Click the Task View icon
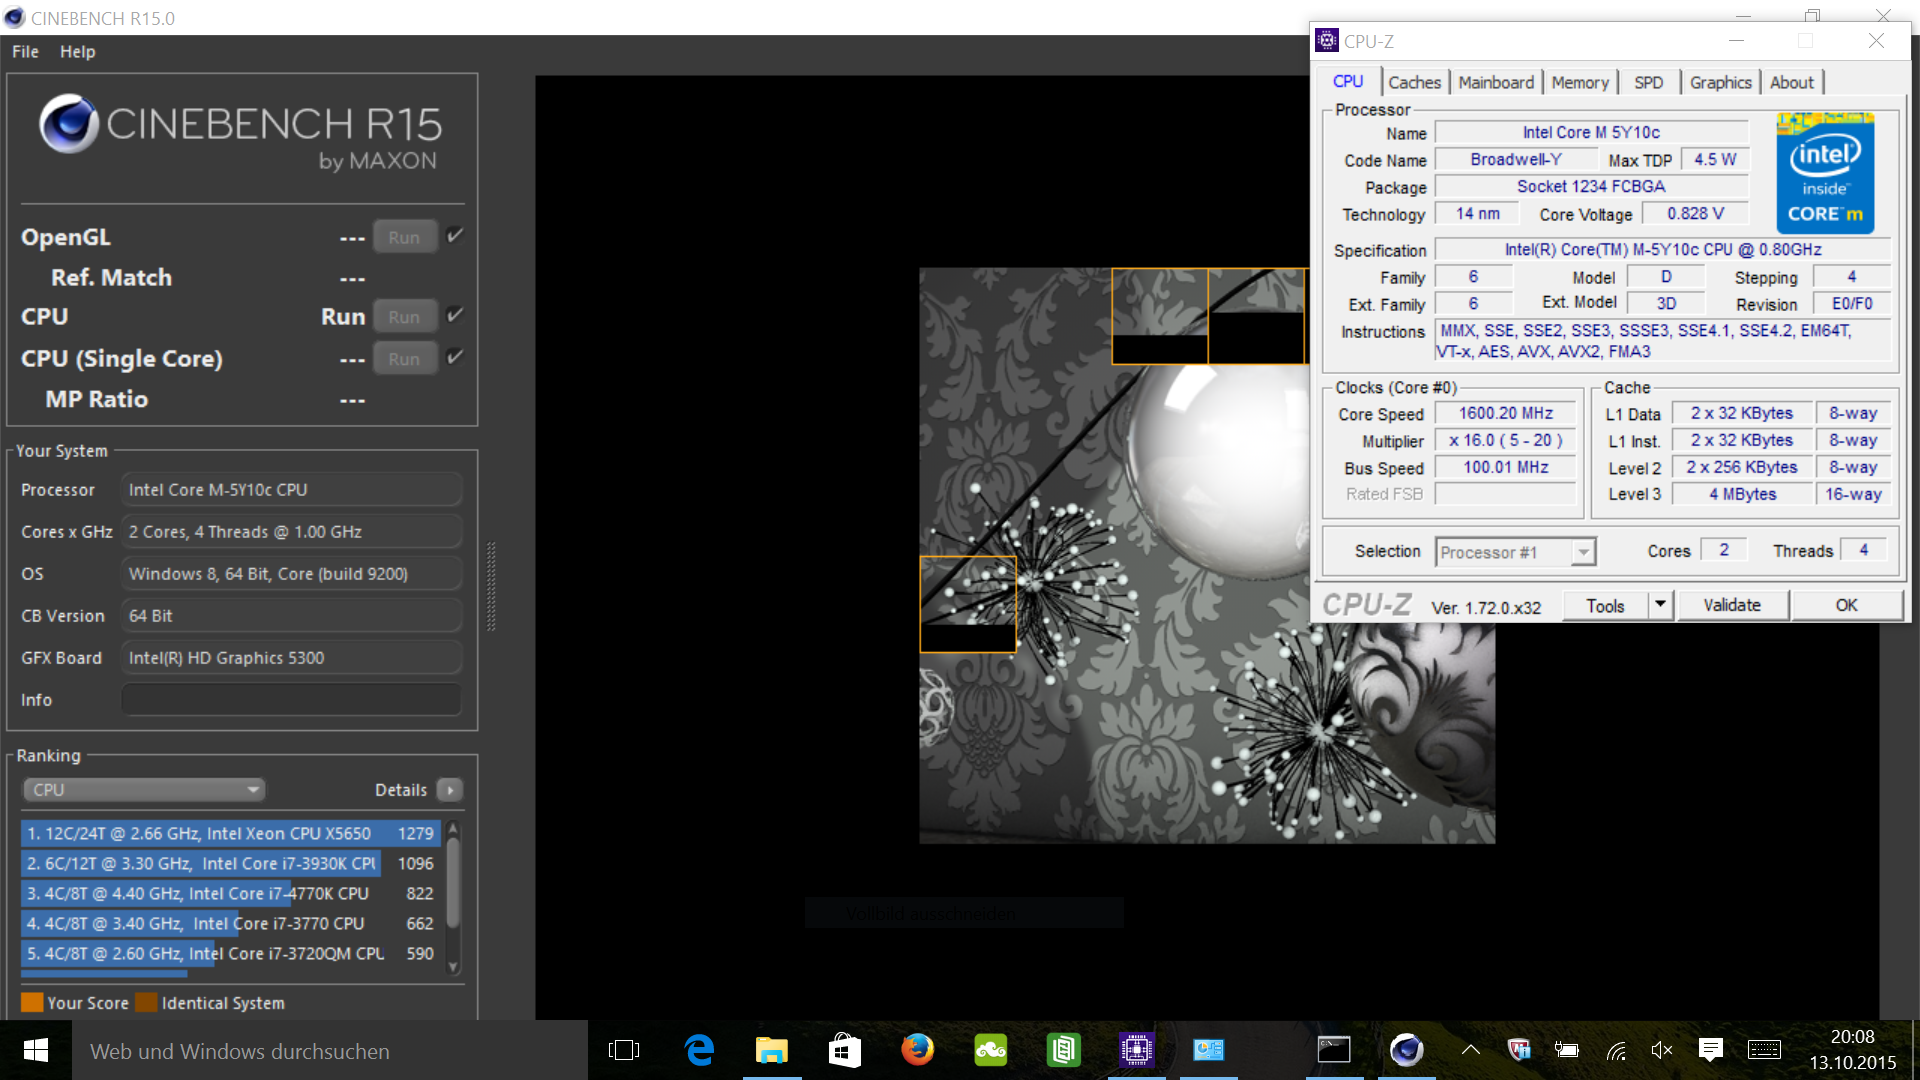The width and height of the screenshot is (1920, 1080). (624, 1050)
